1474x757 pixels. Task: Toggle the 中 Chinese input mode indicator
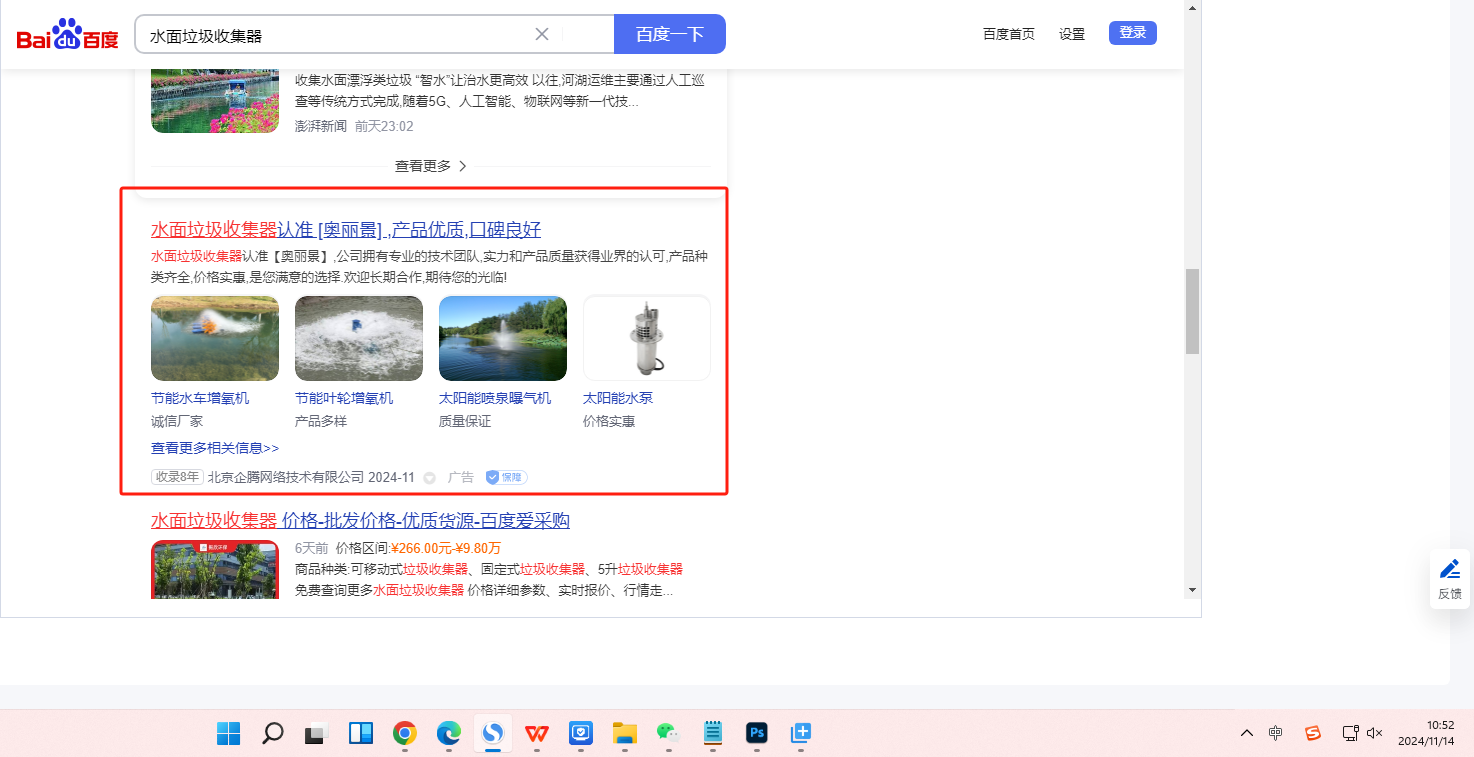(1275, 733)
